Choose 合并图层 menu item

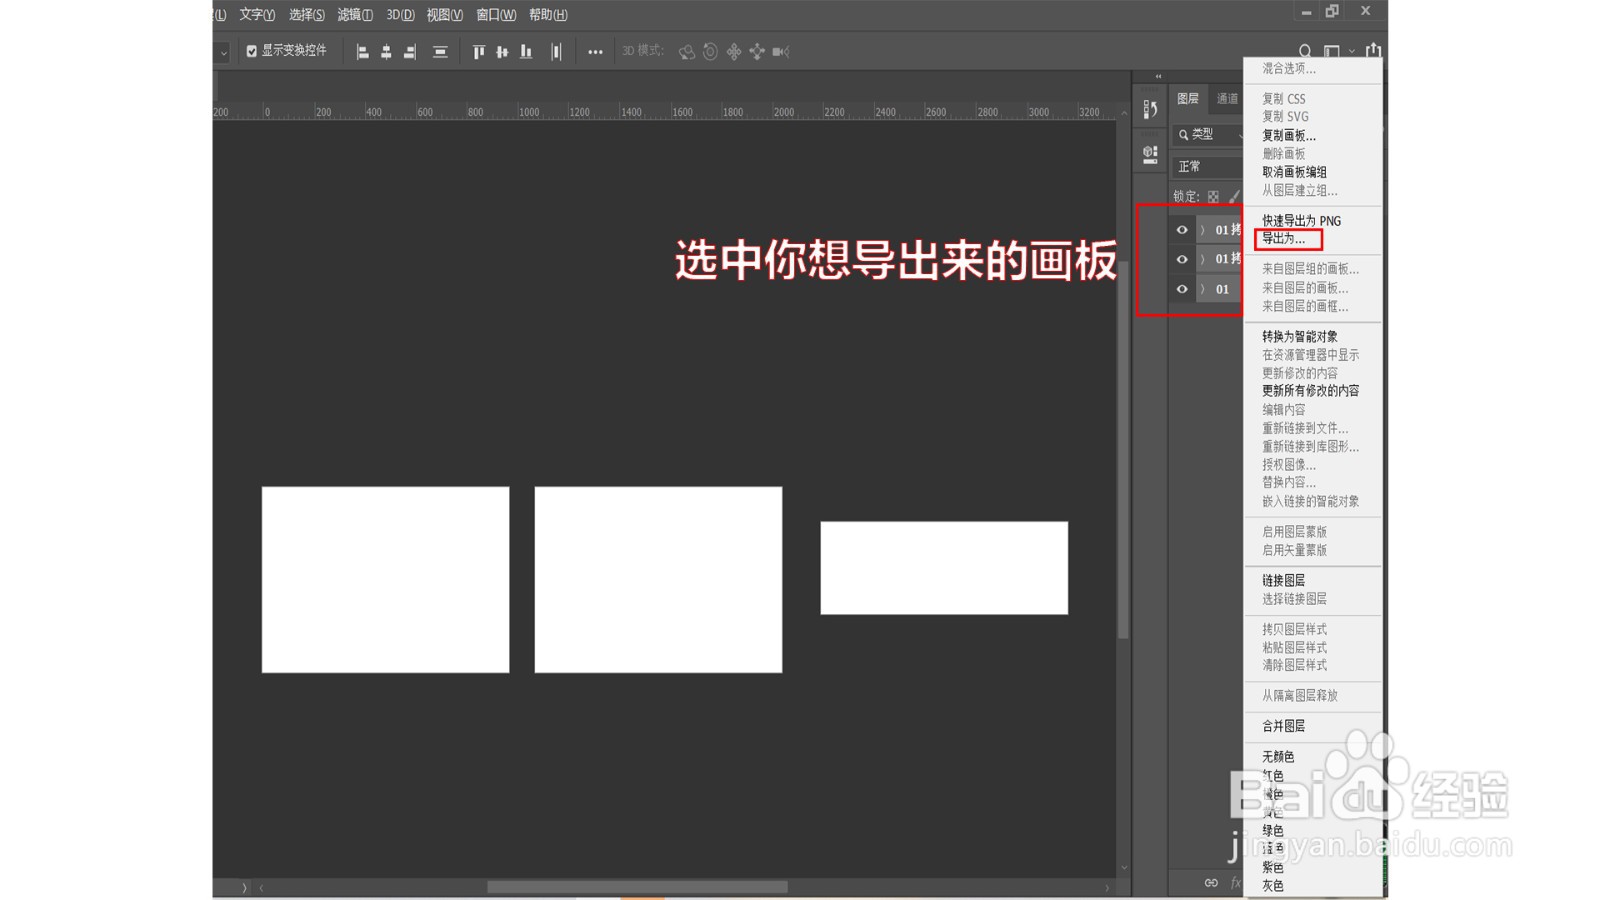click(1283, 726)
